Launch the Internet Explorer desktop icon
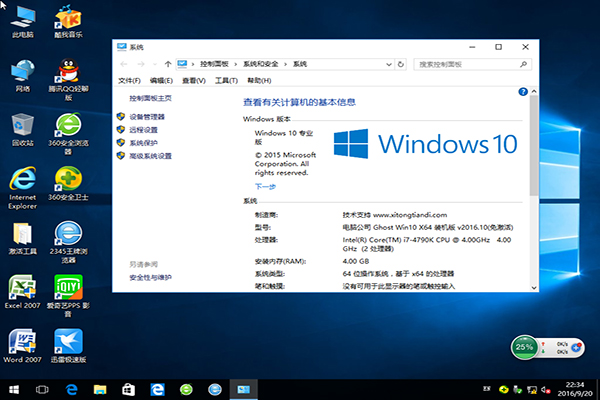600x400 pixels. pyautogui.click(x=23, y=188)
